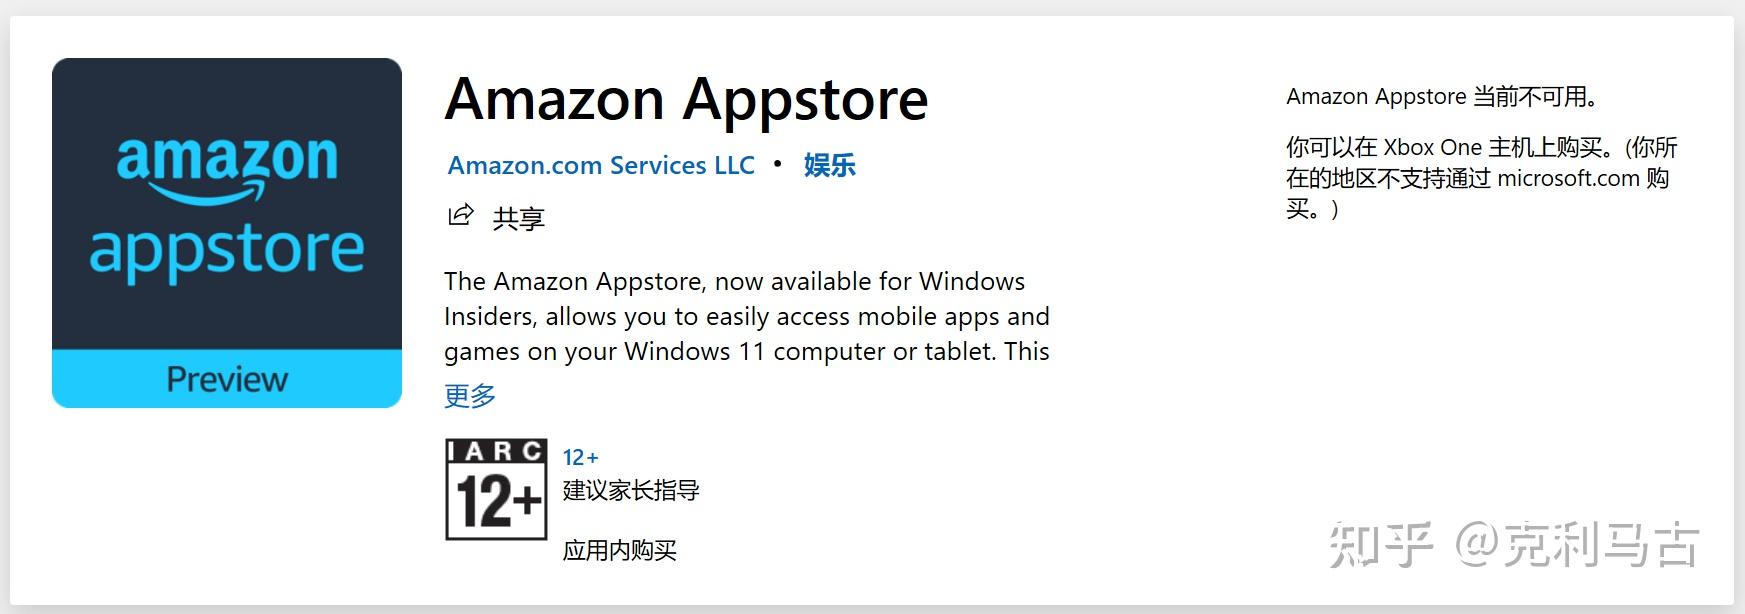Click the share arrow icon
1745x614 pixels.
(460, 216)
